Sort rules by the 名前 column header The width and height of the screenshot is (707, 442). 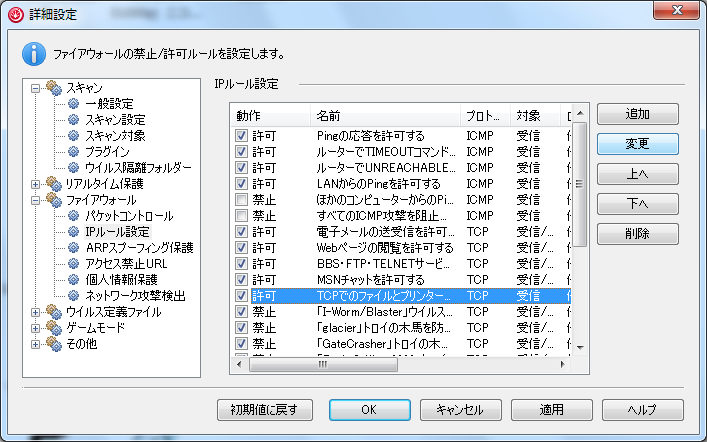tap(384, 114)
